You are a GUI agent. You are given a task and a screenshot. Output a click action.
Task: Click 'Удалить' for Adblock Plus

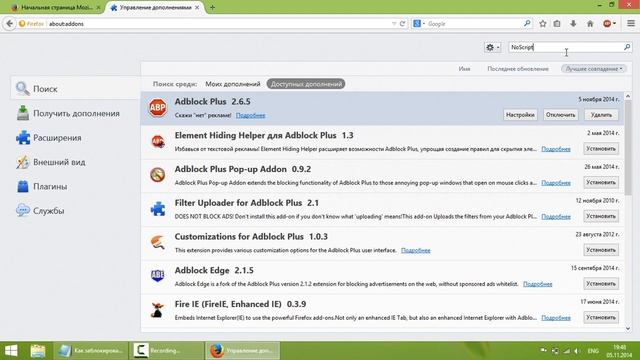pos(601,115)
